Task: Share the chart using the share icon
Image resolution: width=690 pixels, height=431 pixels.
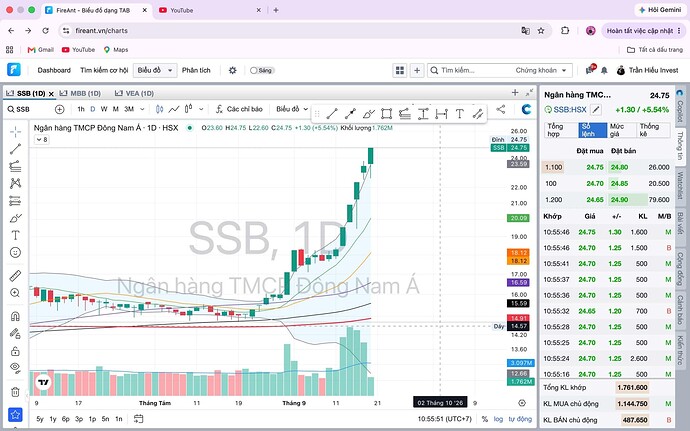Action: (500, 109)
